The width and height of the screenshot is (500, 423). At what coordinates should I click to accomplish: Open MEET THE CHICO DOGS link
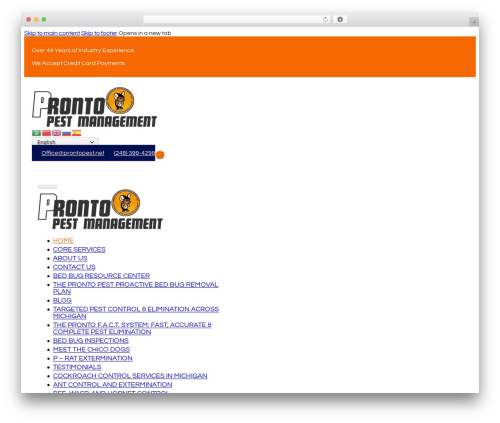[x=91, y=349]
